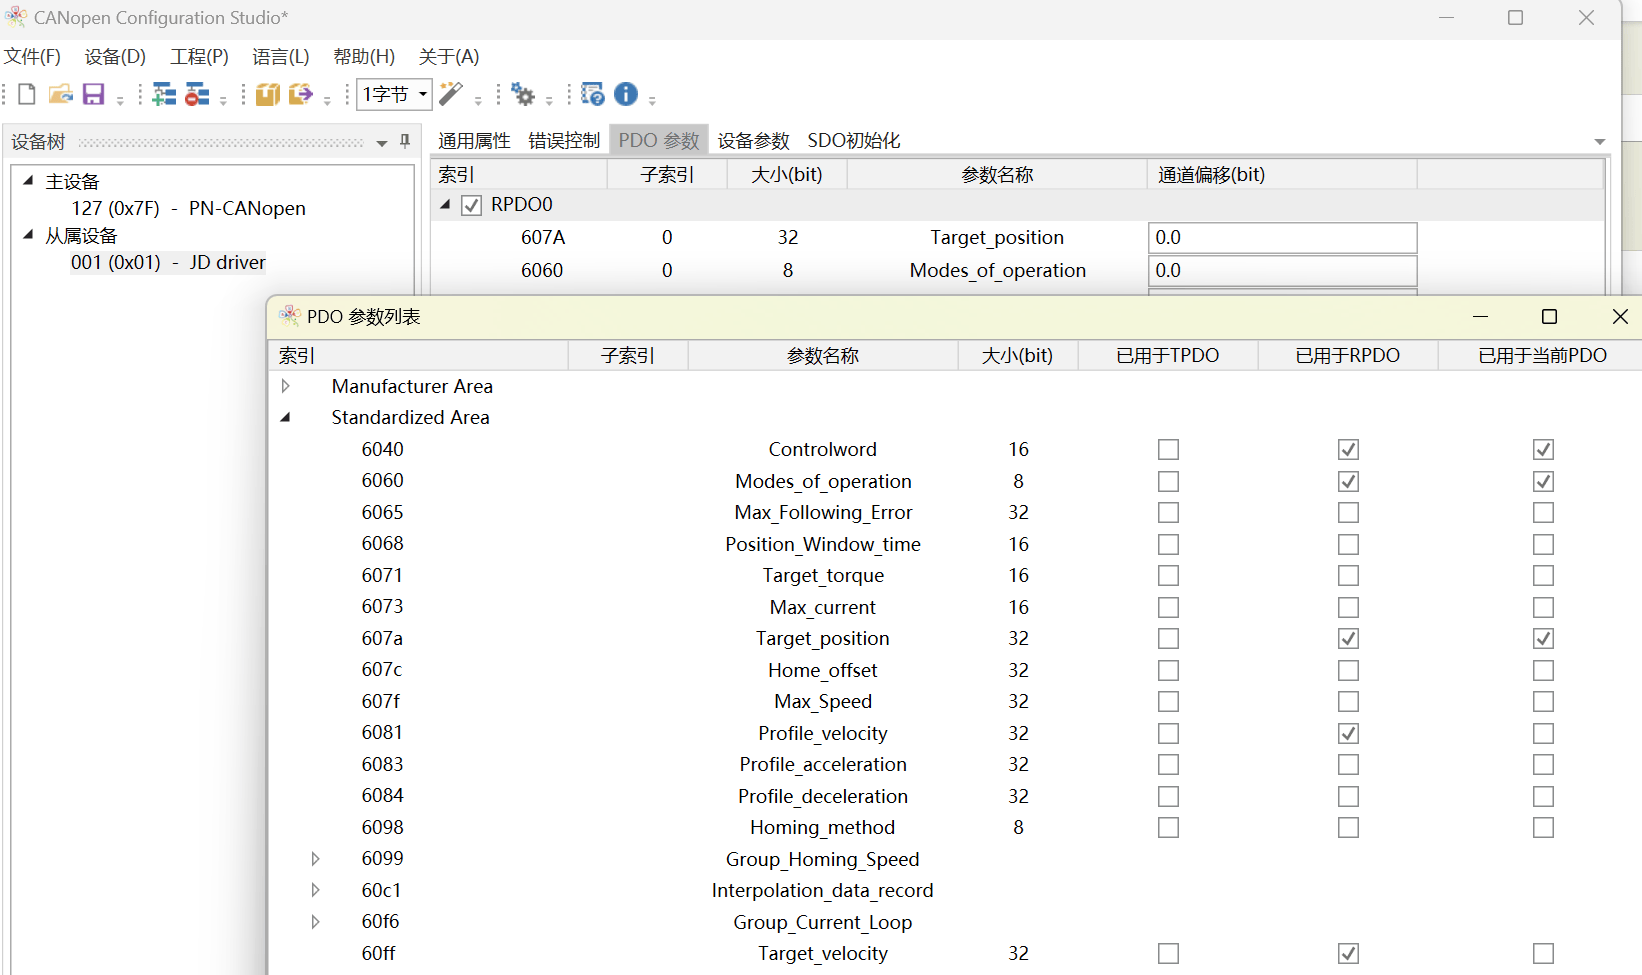Open the 设备(D) menu

click(x=115, y=57)
